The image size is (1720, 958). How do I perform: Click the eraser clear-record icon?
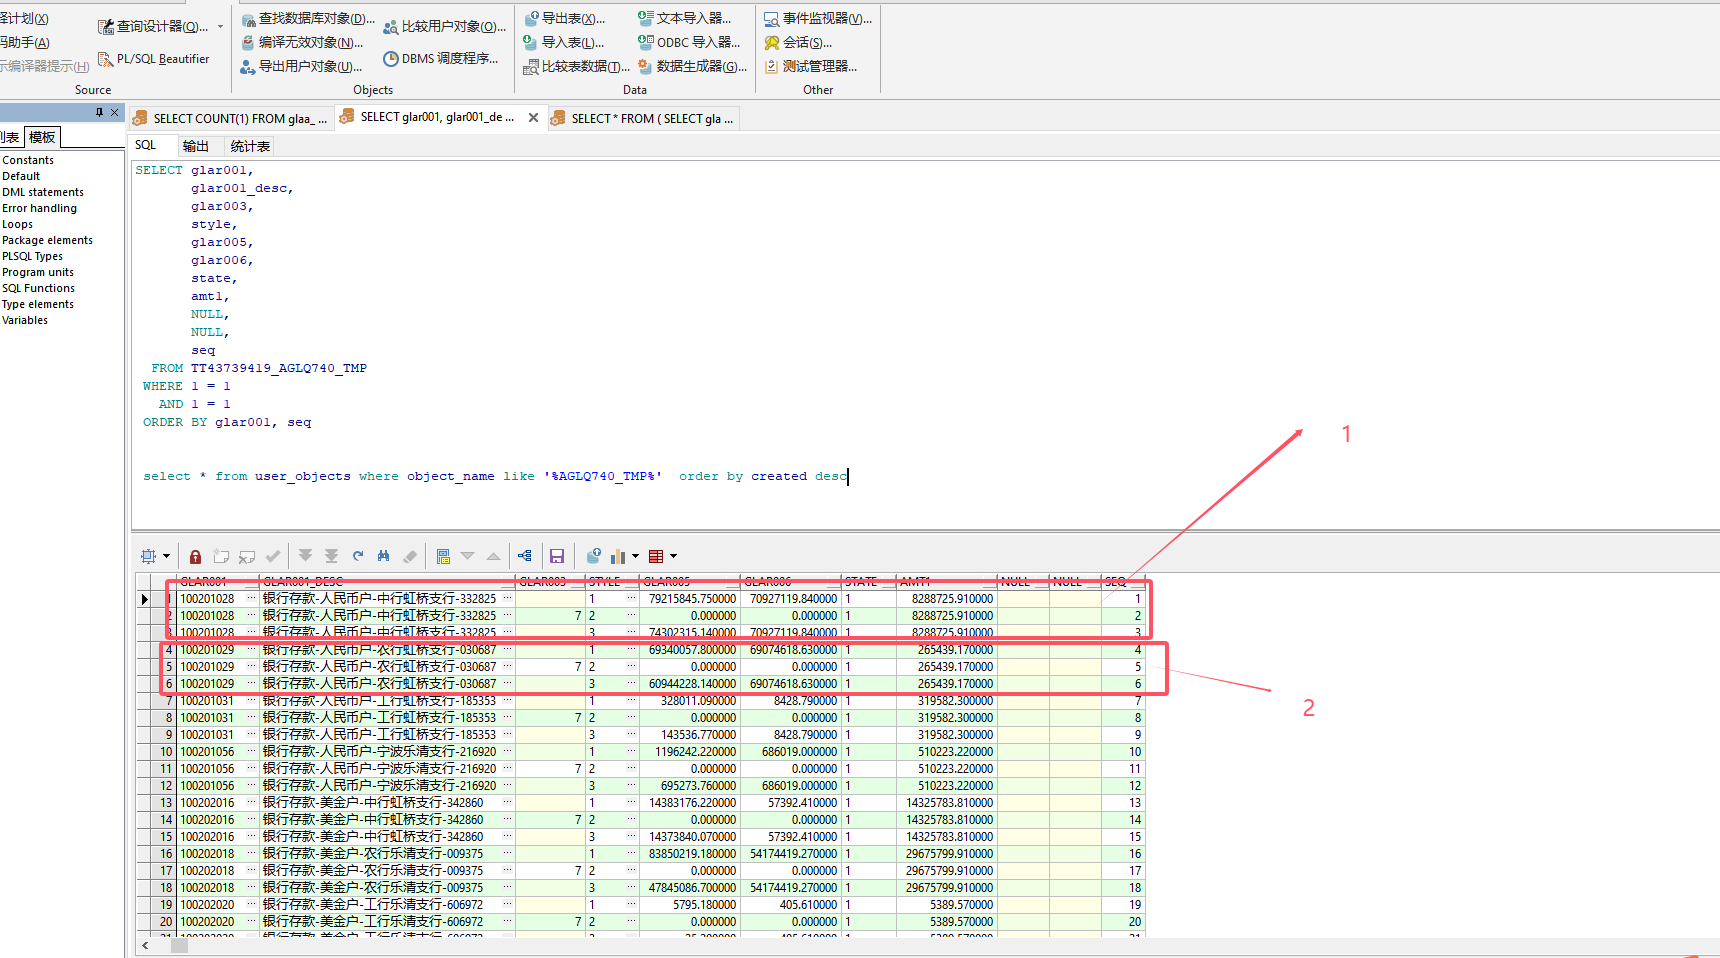pos(409,556)
